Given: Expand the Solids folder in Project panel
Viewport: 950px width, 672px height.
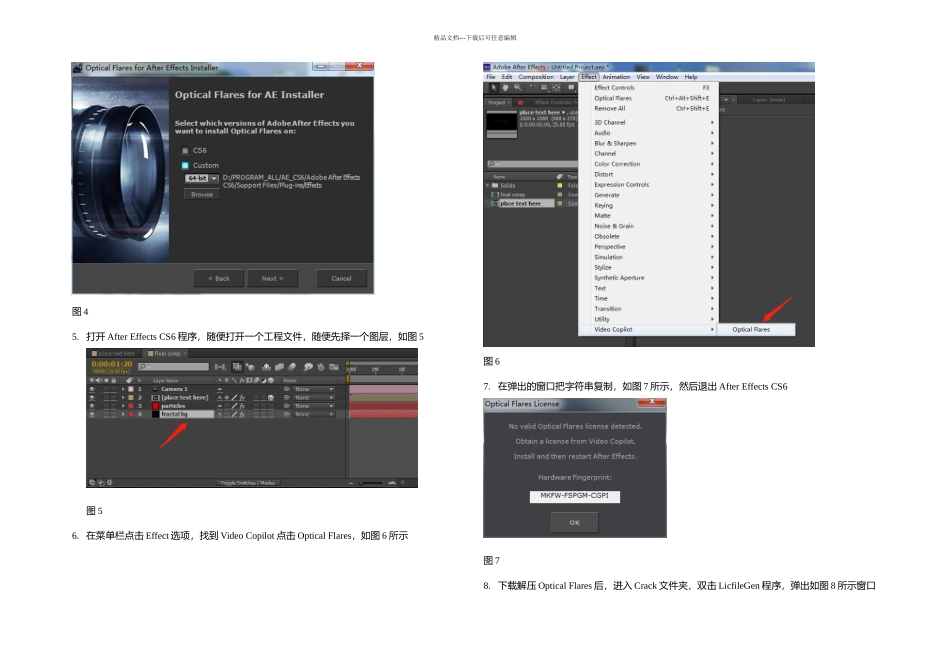Looking at the screenshot, I should point(487,185).
